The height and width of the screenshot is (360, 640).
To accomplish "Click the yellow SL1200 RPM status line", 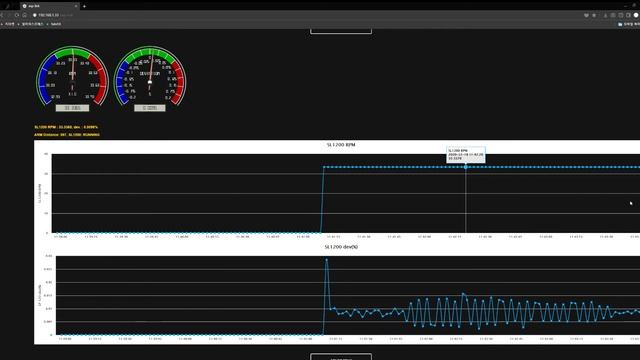I will [66, 127].
